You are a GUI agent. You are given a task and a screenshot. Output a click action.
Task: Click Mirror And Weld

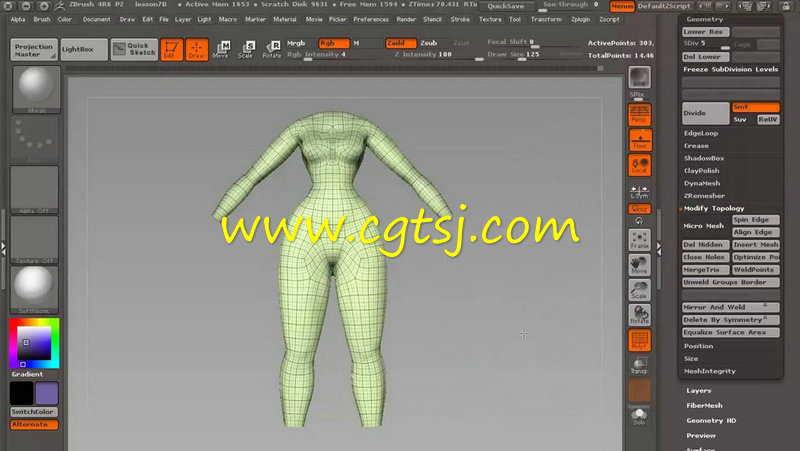coord(731,307)
